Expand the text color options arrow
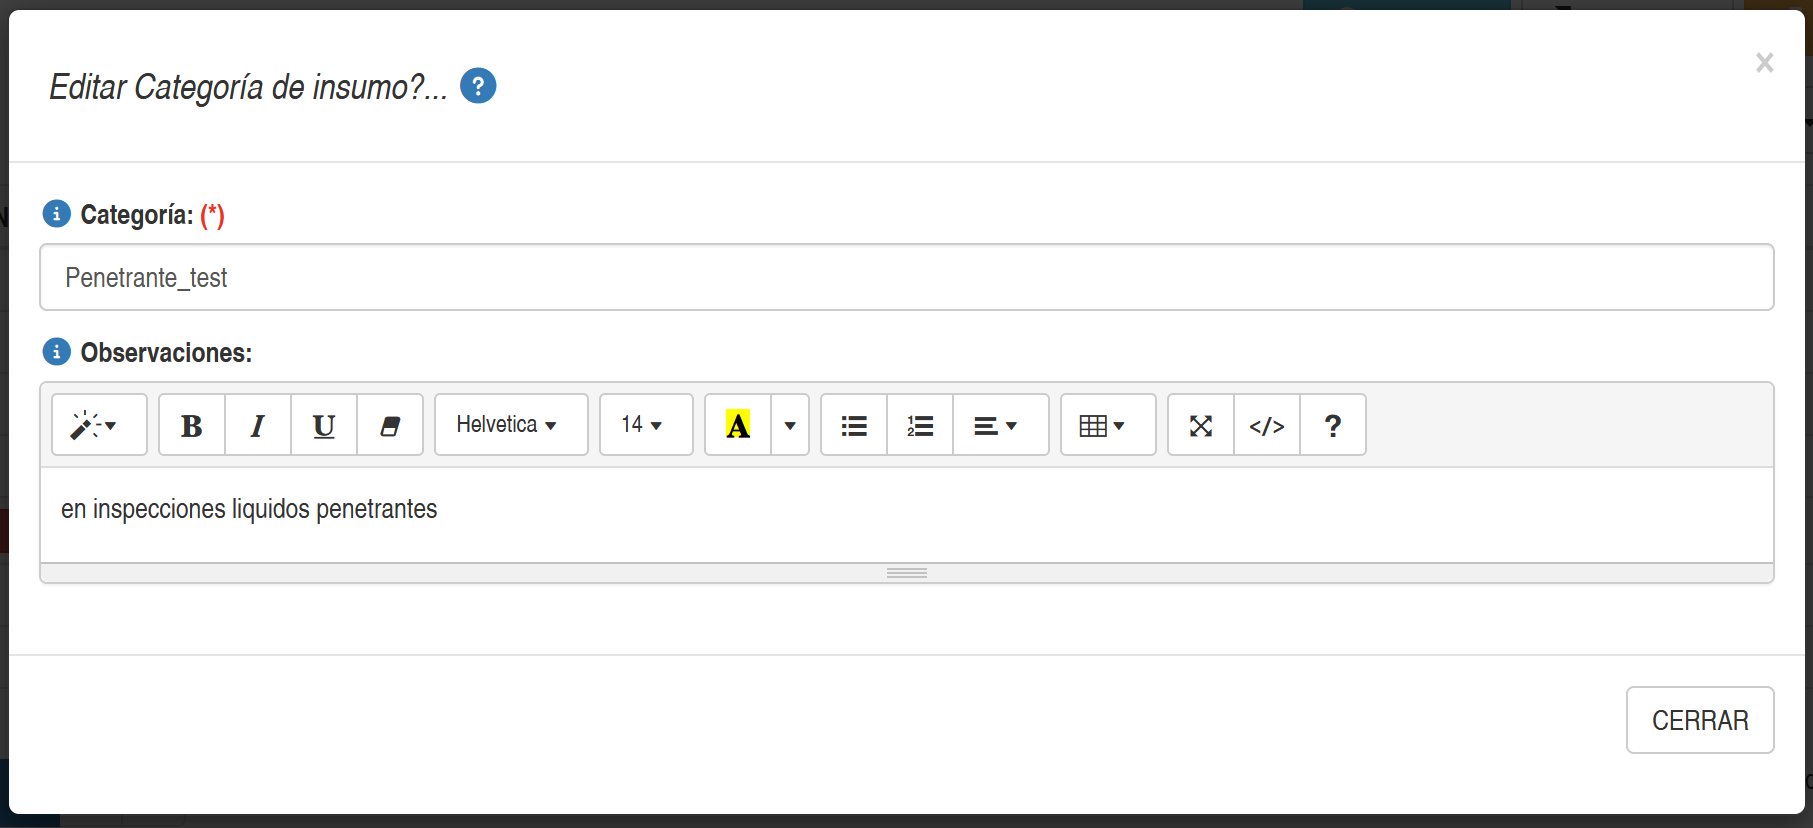This screenshot has height=828, width=1813. click(790, 425)
